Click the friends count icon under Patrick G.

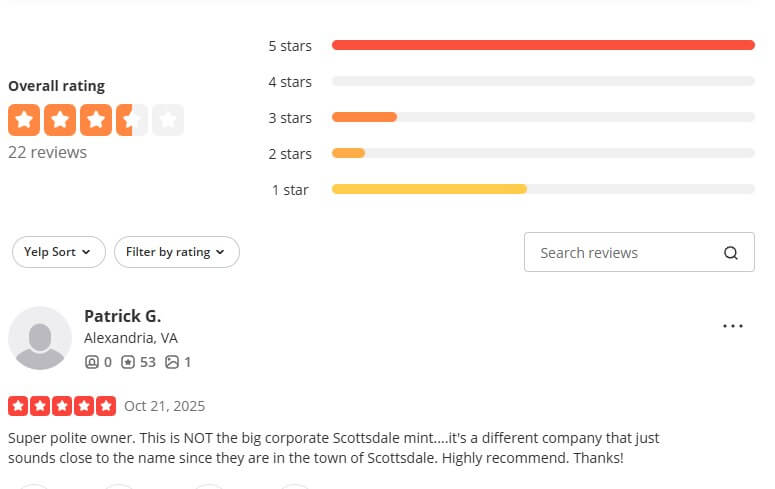point(92,362)
